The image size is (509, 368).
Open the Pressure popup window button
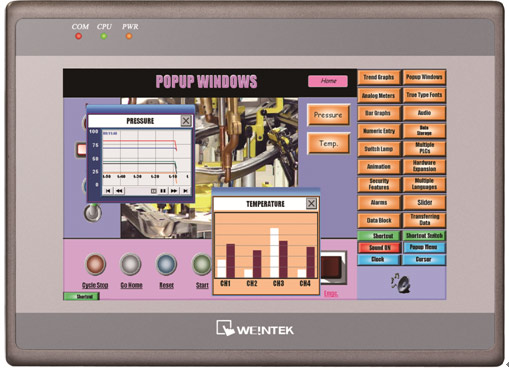[328, 115]
